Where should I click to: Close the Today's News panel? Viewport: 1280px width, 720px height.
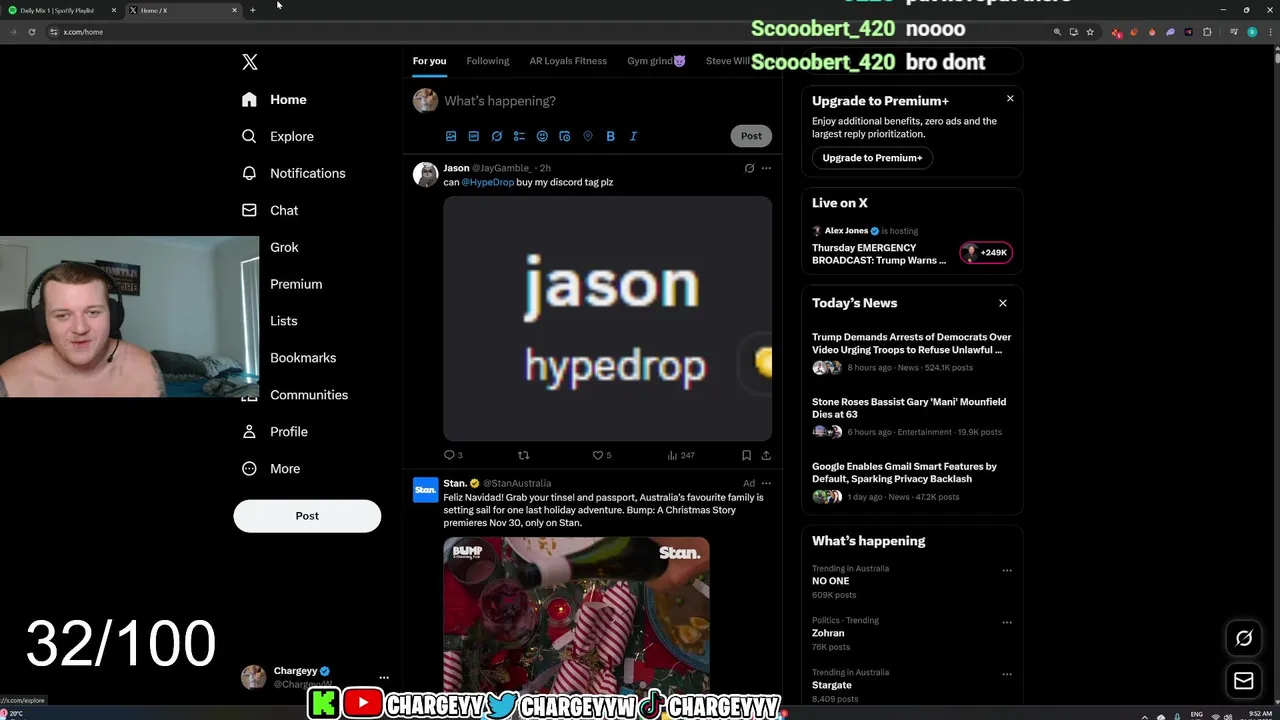pos(1003,303)
